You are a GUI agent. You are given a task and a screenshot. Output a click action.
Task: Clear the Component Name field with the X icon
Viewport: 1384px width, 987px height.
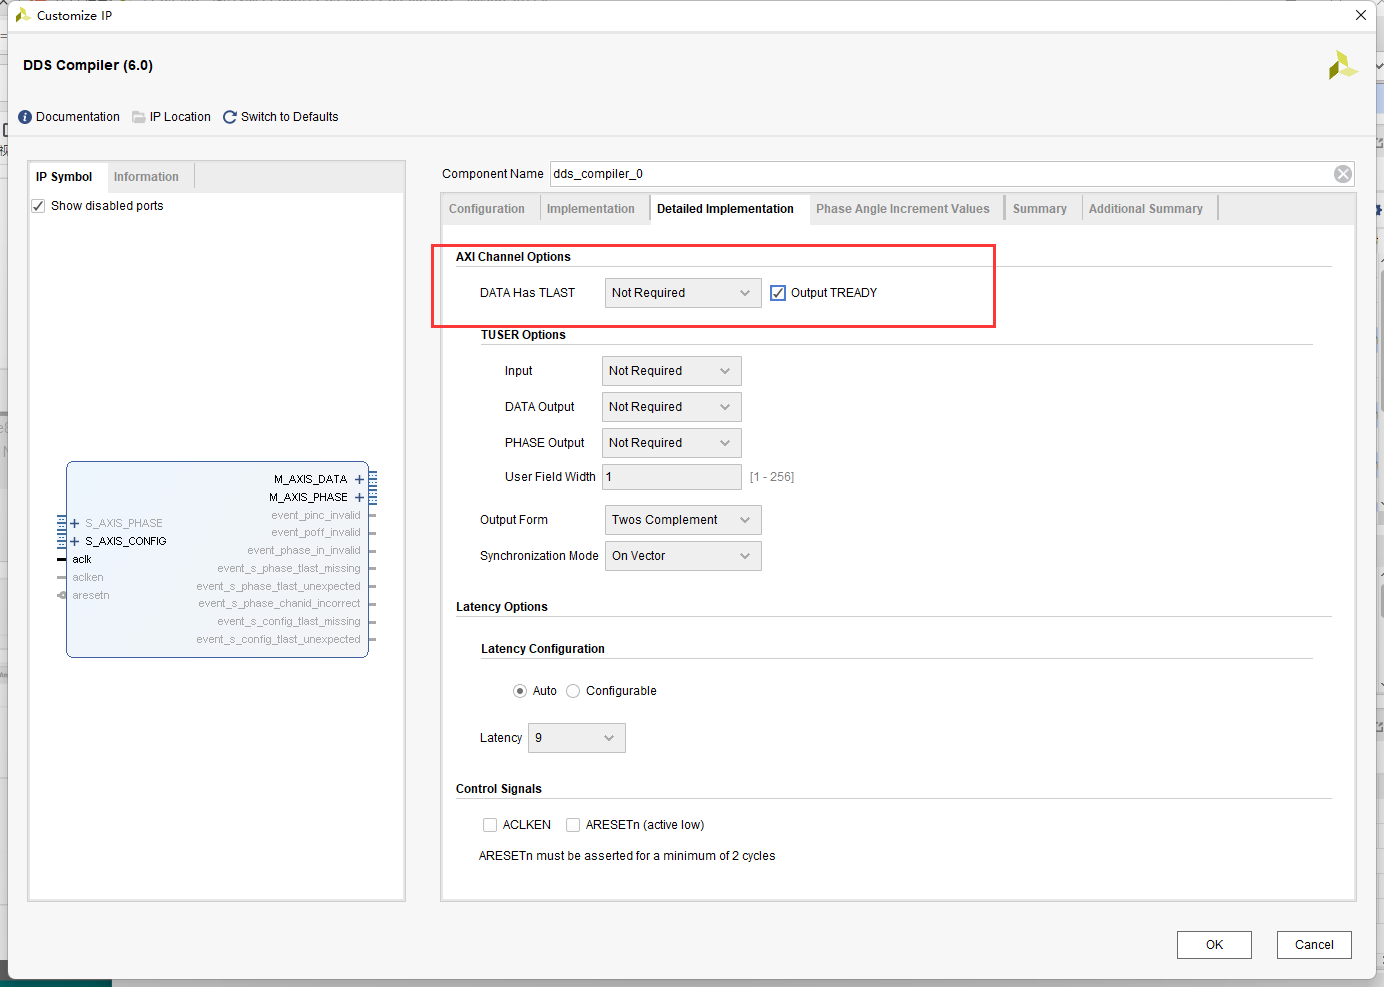(x=1343, y=174)
